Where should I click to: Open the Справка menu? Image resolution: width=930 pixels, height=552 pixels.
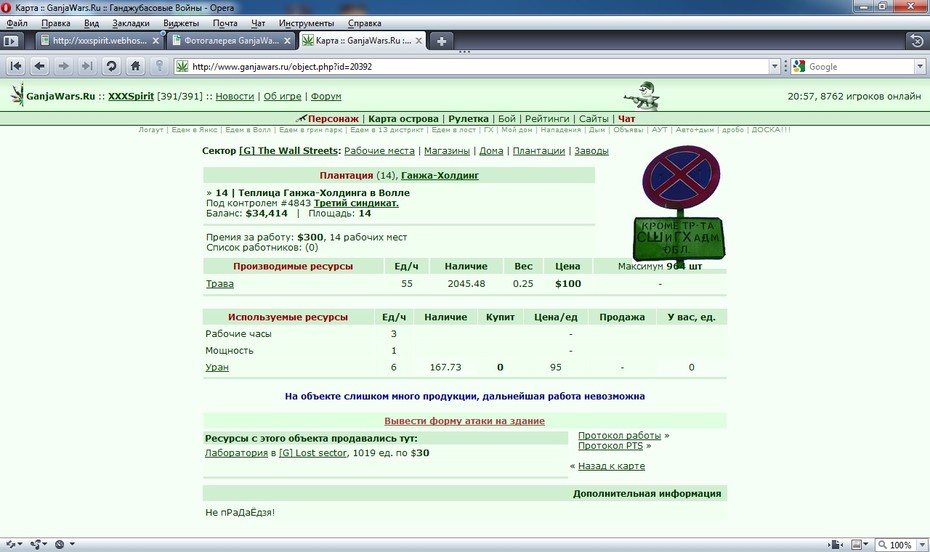click(364, 23)
